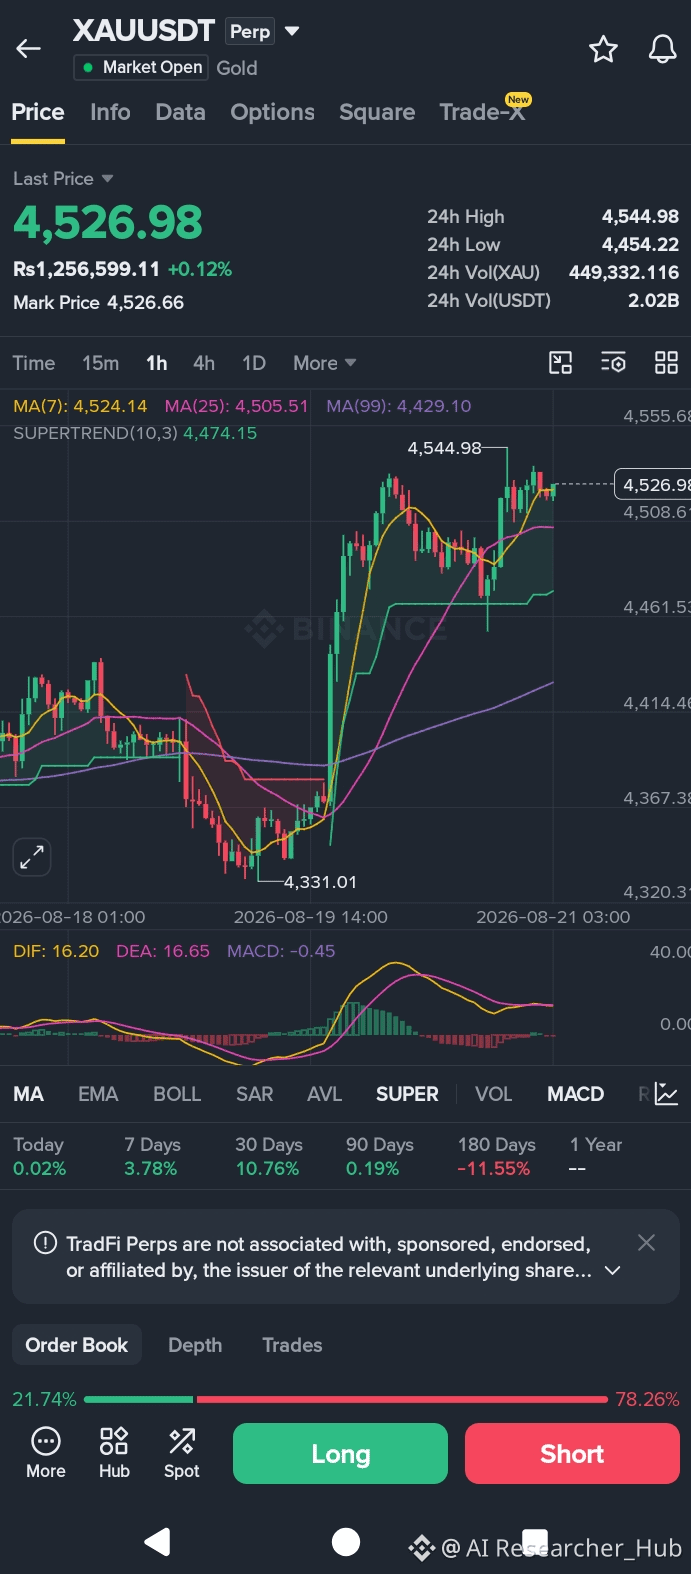Tap the Today 0.02% performance
Viewport: 691px width, 1574px height.
[x=40, y=1156]
